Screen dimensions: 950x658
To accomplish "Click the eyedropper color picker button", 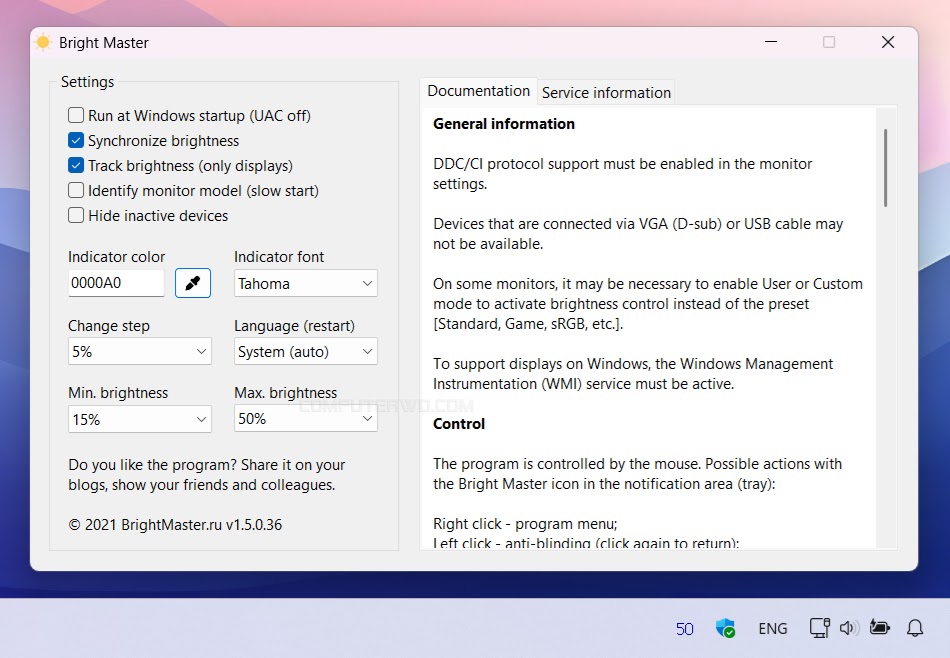I will pyautogui.click(x=193, y=283).
